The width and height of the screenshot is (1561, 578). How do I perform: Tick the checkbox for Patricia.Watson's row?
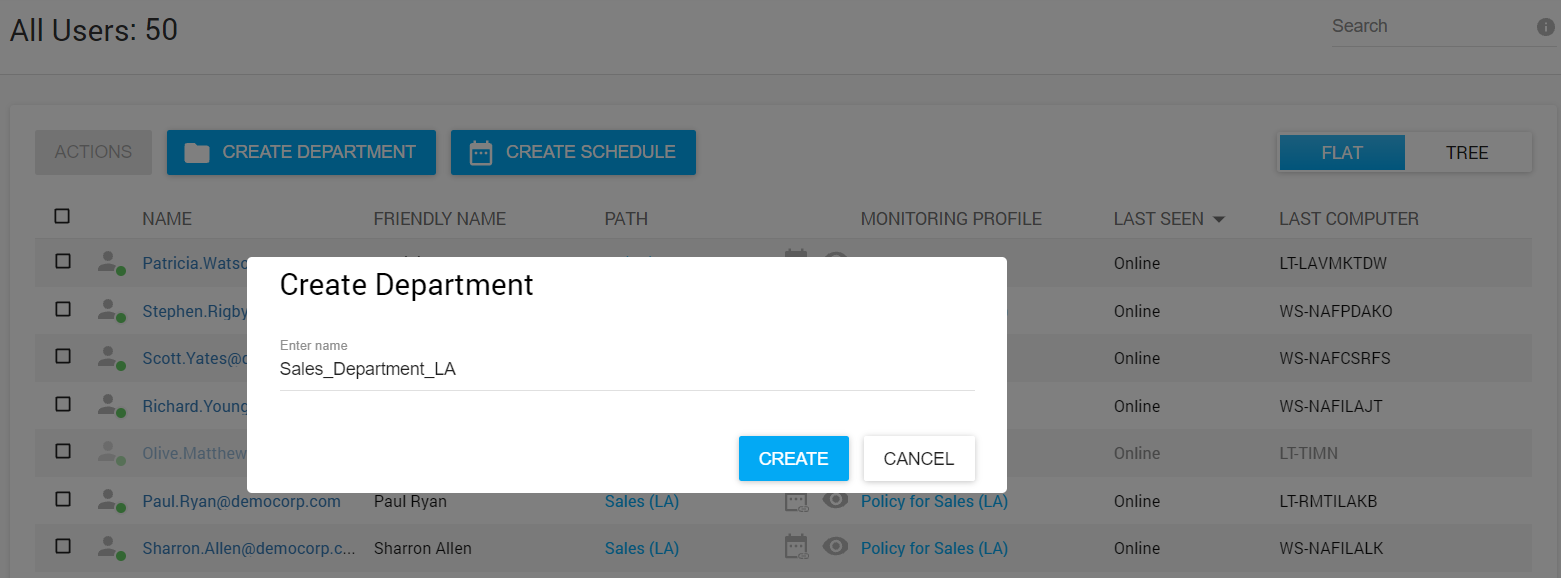click(63, 262)
